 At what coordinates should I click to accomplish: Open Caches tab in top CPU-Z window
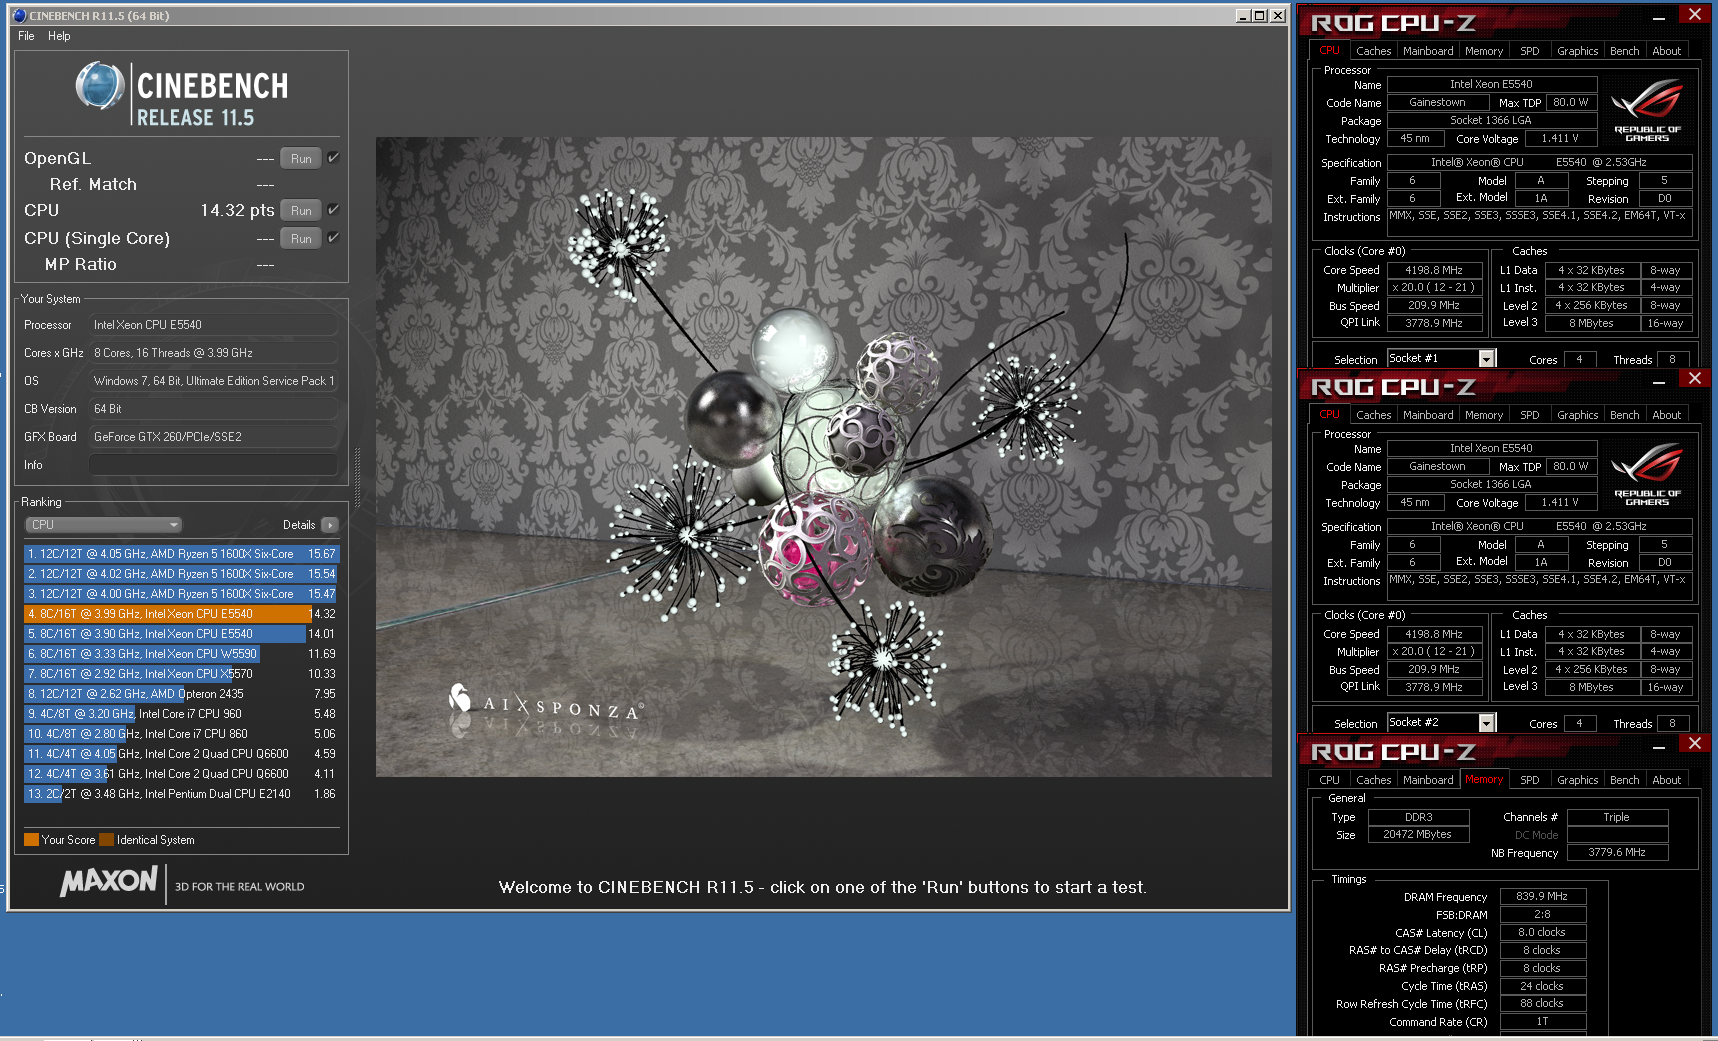pos(1373,51)
